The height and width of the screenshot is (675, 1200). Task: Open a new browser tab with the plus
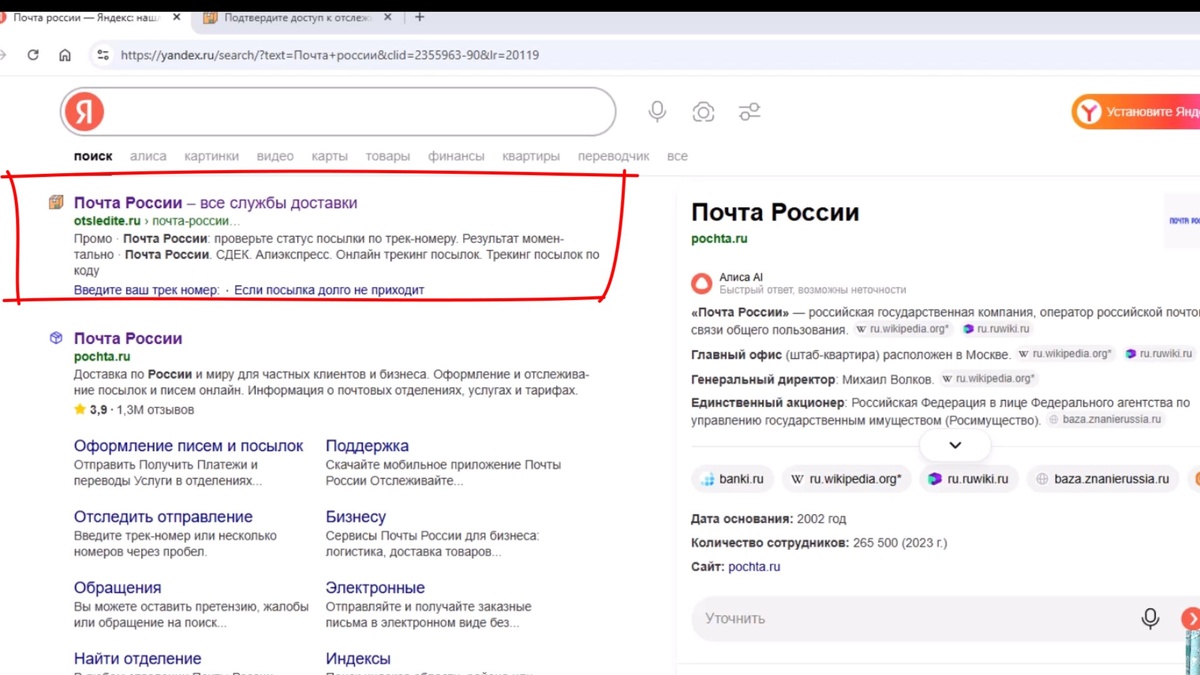pyautogui.click(x=419, y=16)
